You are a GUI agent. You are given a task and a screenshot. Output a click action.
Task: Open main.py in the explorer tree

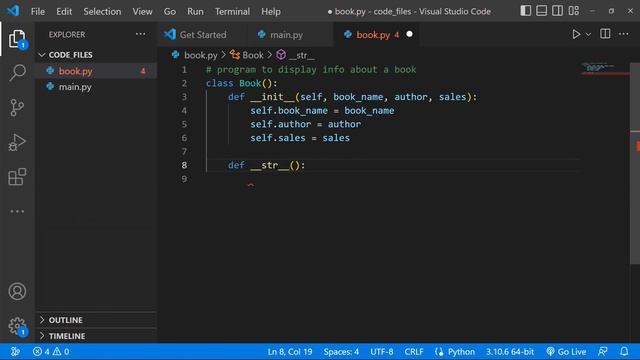[x=96, y=87]
